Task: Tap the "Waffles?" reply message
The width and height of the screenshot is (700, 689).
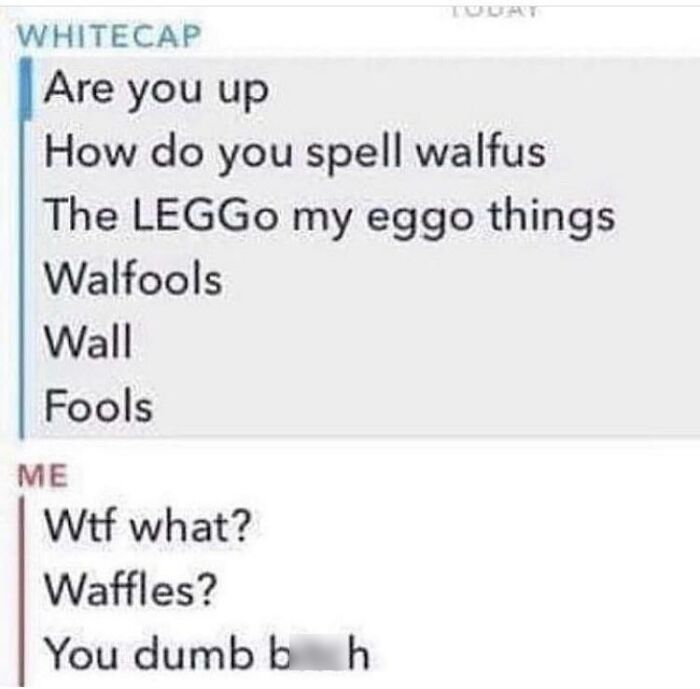Action: (130, 589)
